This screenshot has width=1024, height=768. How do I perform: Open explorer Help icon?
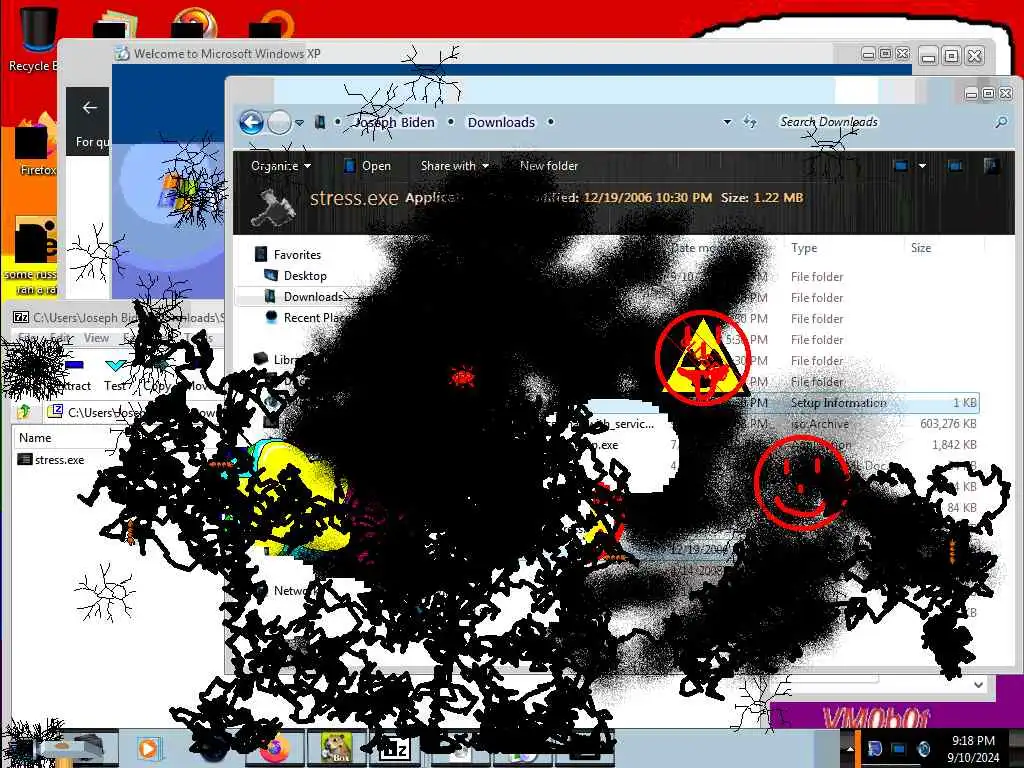(991, 166)
